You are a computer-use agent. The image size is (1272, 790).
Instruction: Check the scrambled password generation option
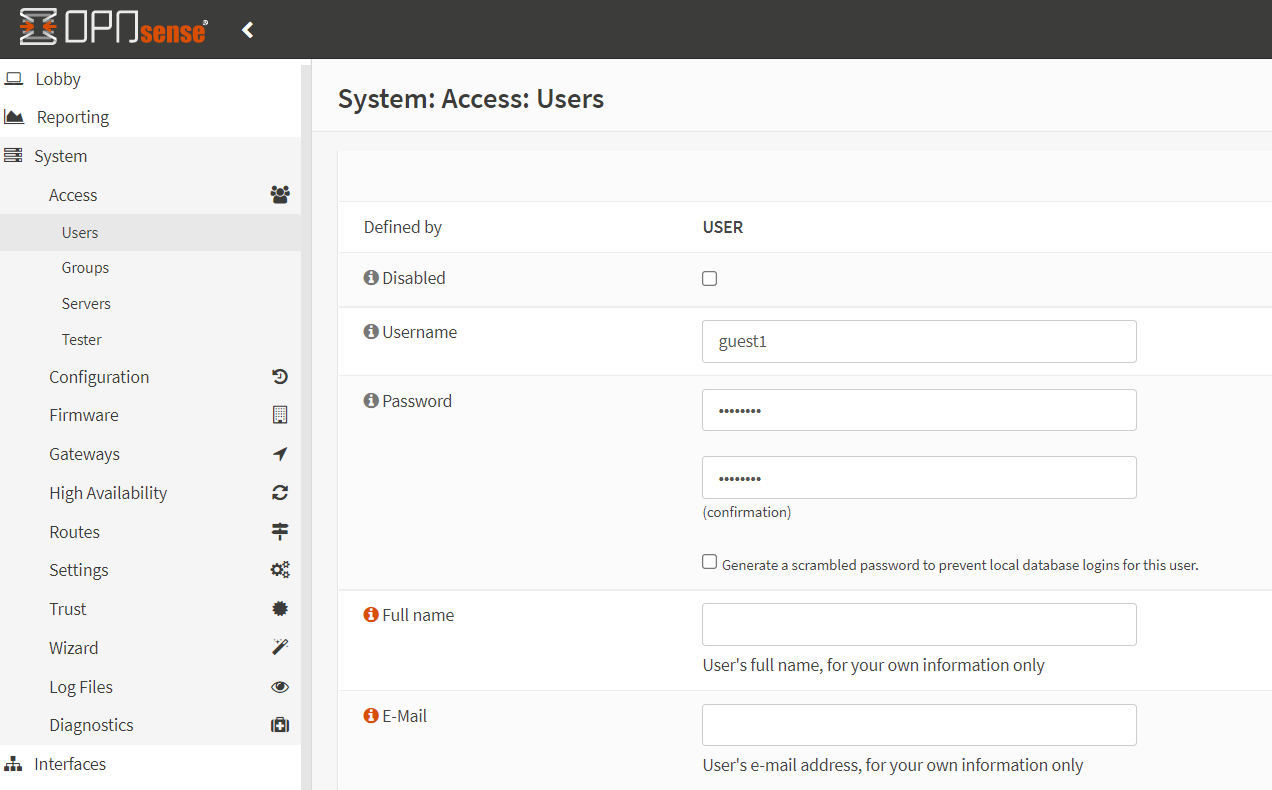tap(709, 561)
